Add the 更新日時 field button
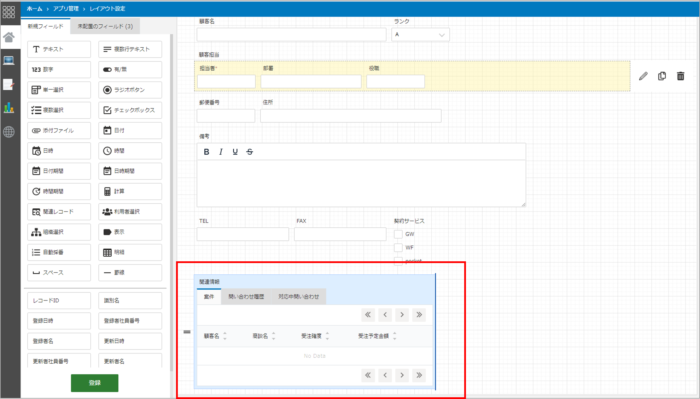Viewport: 700px width, 399px height. point(130,341)
